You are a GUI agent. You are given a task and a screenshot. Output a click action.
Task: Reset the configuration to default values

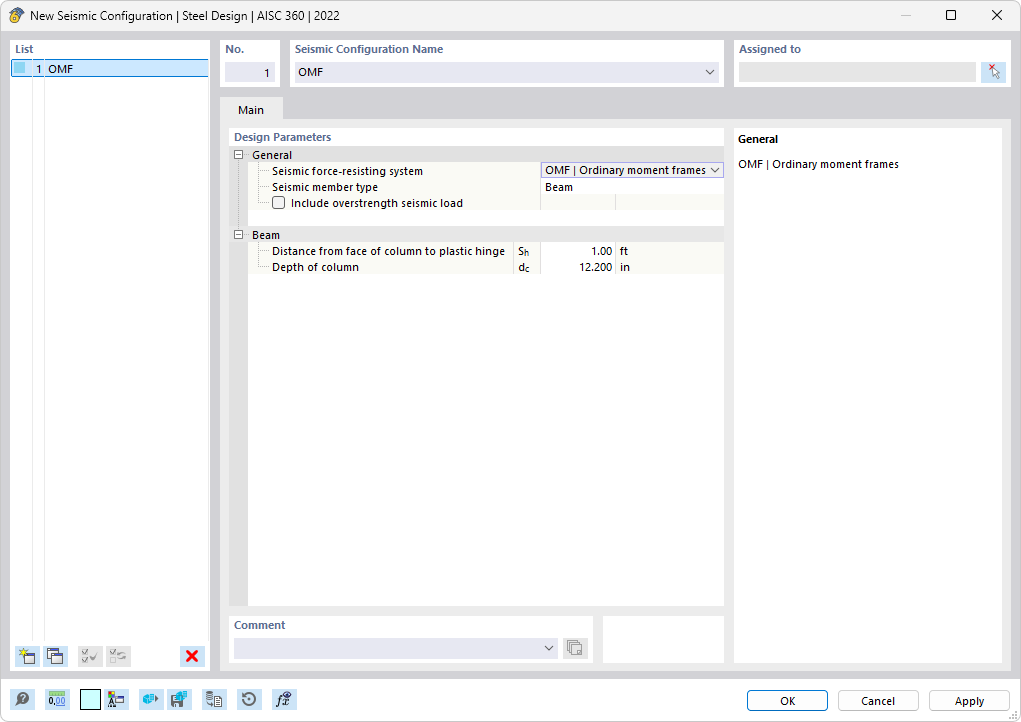(x=249, y=699)
